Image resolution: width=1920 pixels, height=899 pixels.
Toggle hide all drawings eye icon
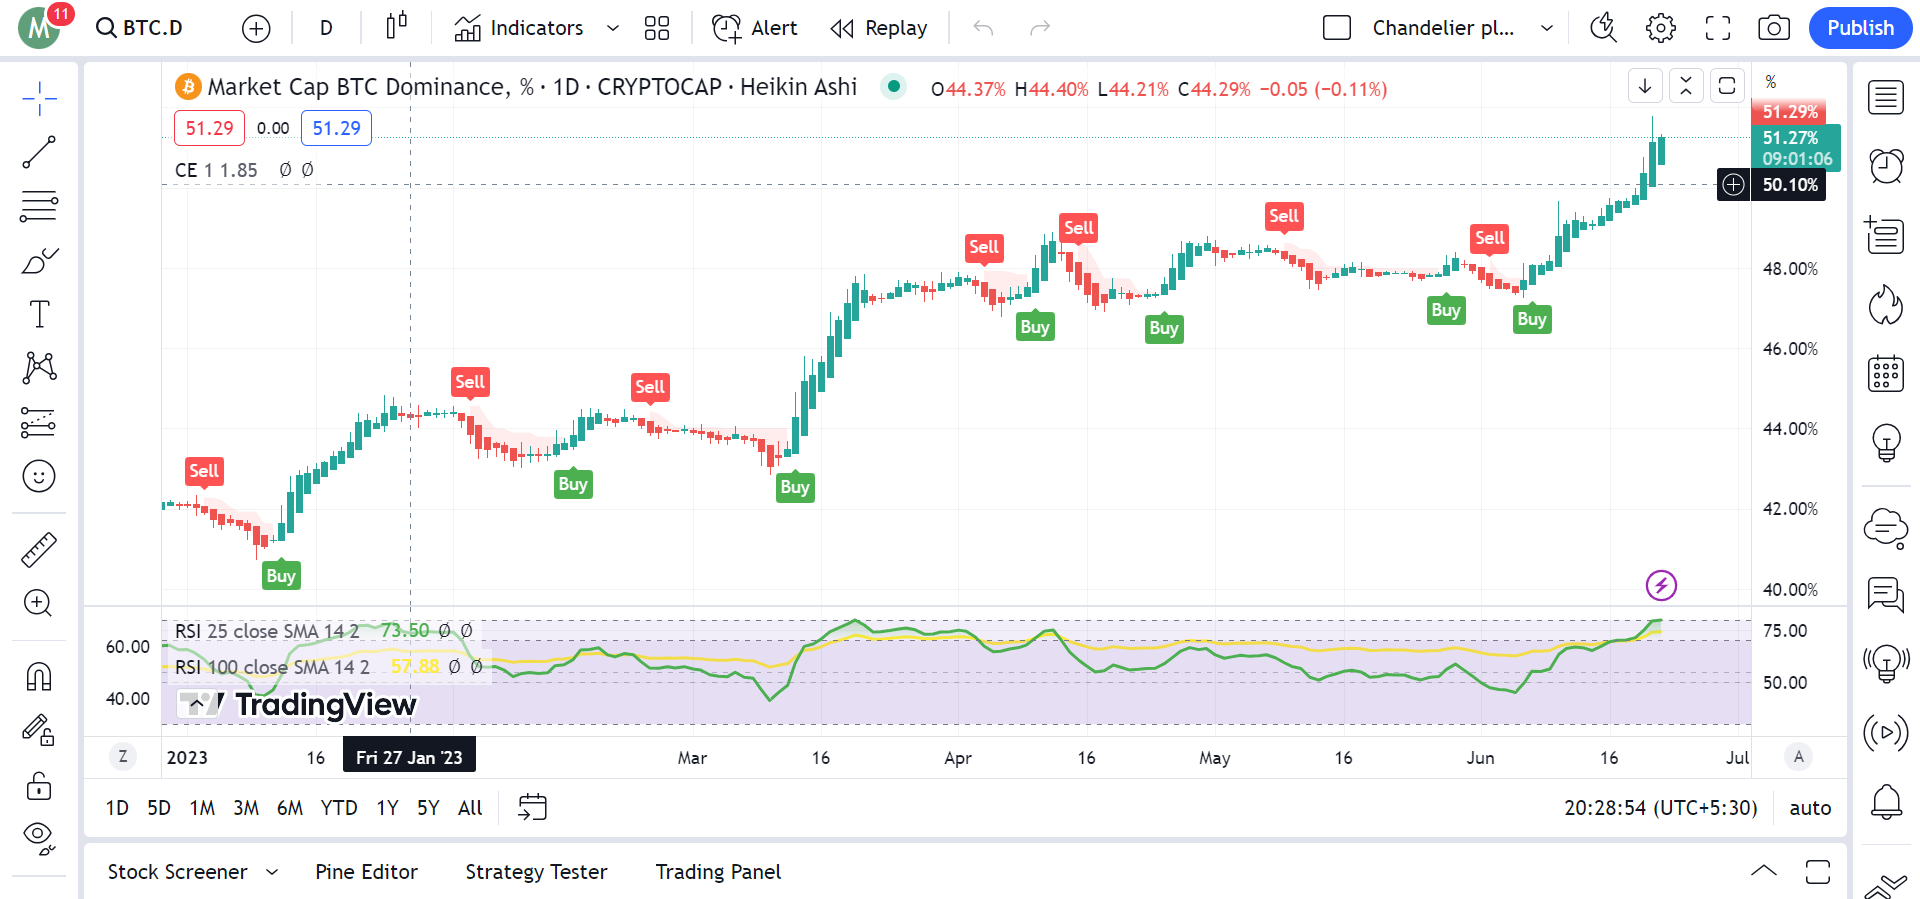coord(39,836)
